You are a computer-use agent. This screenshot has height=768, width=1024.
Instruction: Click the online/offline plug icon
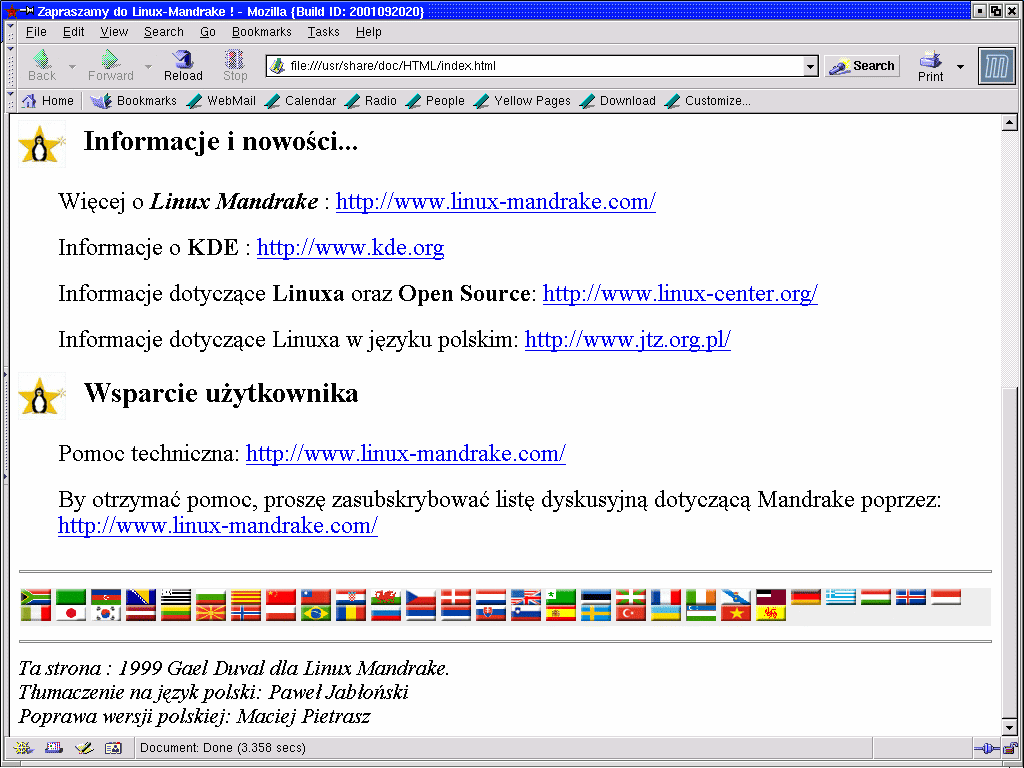pyautogui.click(x=986, y=748)
